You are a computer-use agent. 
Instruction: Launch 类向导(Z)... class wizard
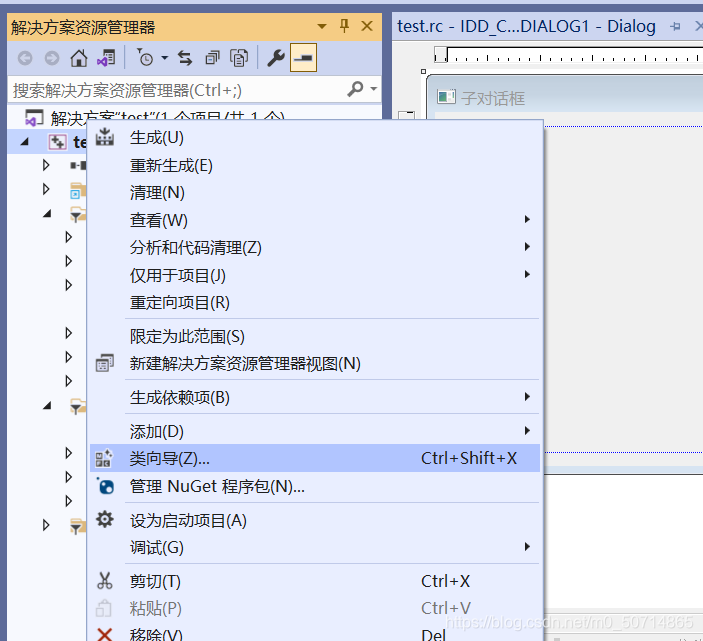click(314, 458)
